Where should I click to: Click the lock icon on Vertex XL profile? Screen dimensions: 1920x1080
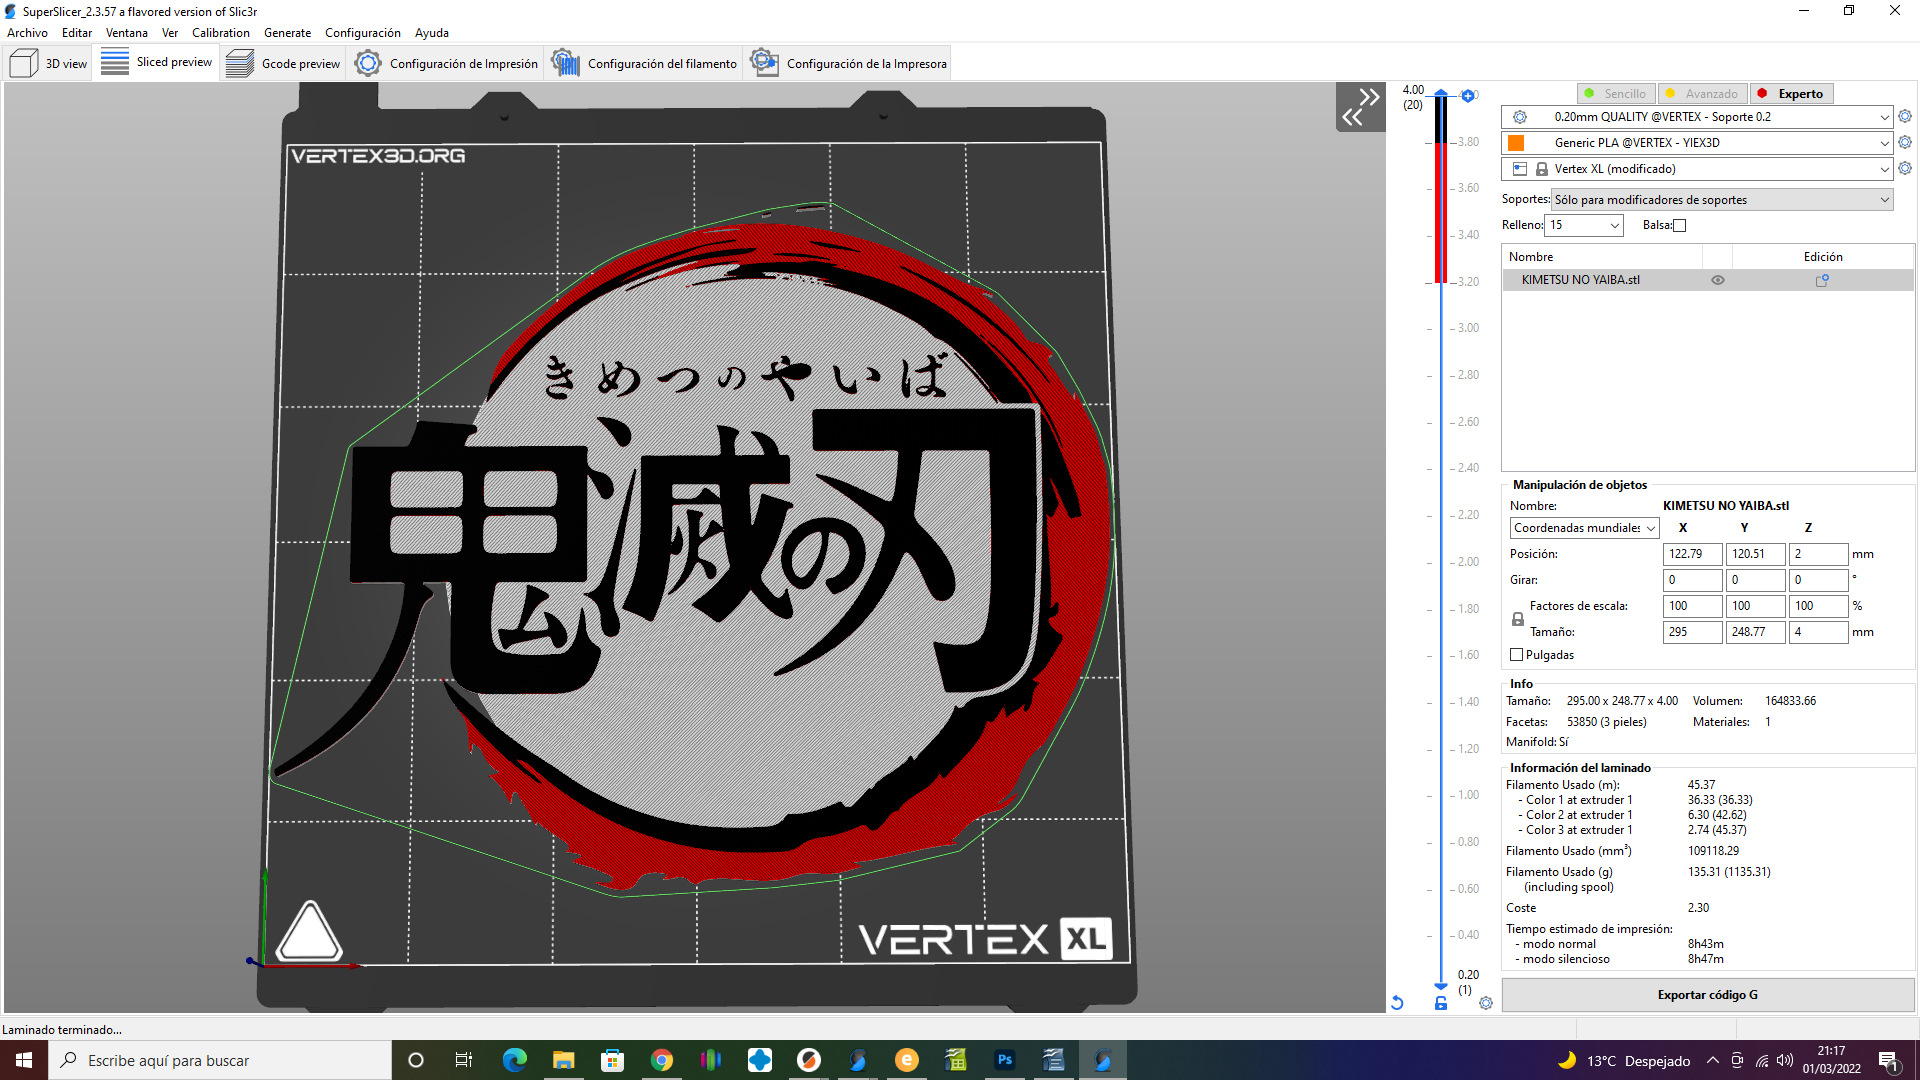point(1540,168)
